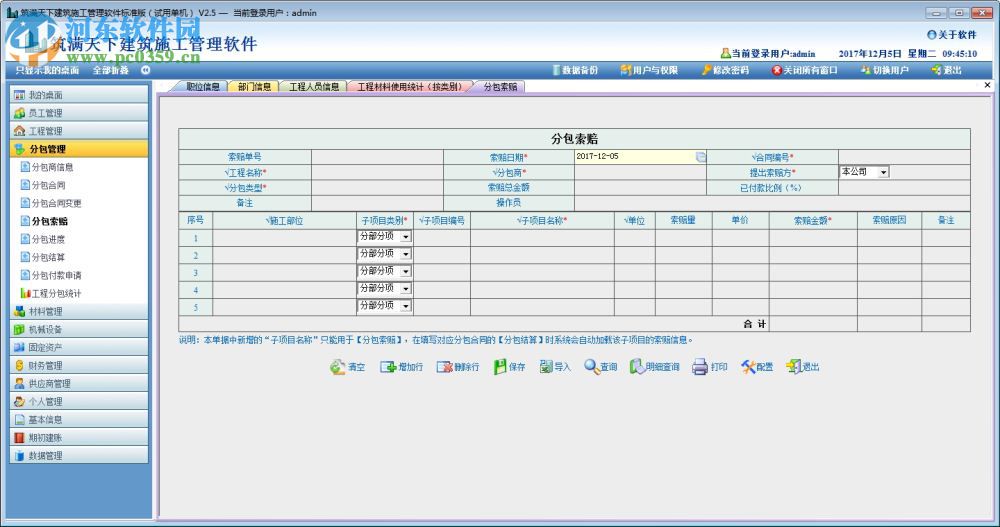Click 切换用户 switch user

pyautogui.click(x=884, y=70)
